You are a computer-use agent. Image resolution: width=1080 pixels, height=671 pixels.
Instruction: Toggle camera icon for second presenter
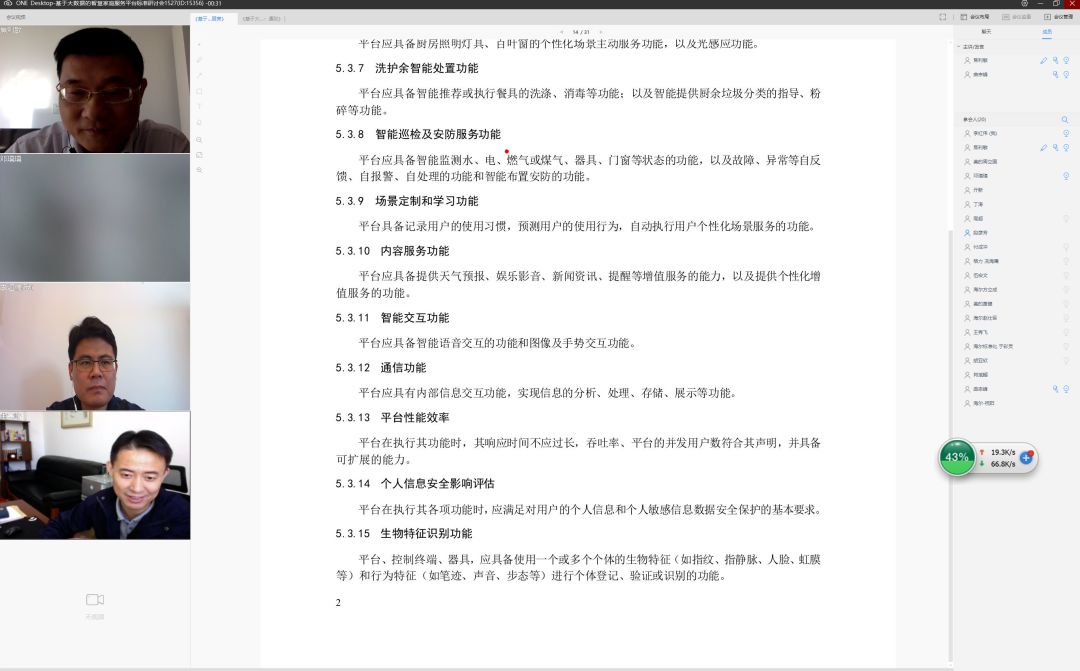tap(1066, 74)
